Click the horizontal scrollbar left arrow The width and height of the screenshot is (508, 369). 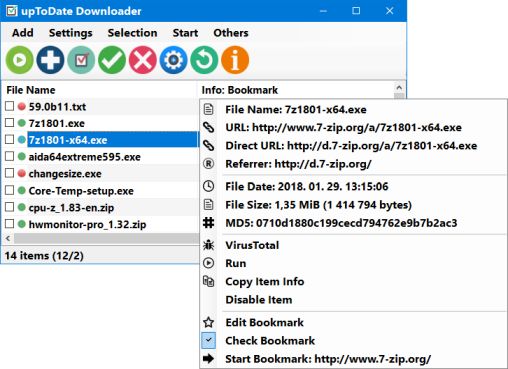click(8, 238)
